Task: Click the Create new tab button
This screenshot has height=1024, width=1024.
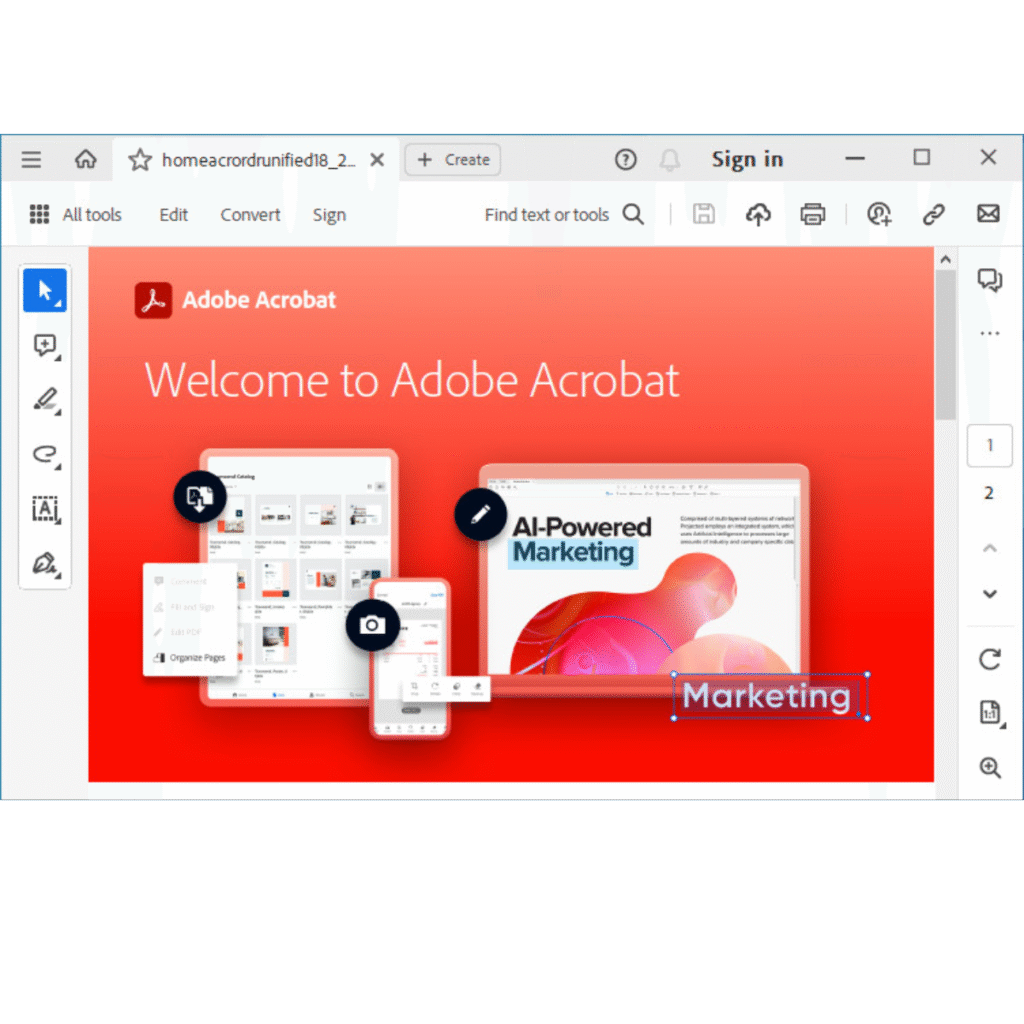Action: [x=453, y=160]
